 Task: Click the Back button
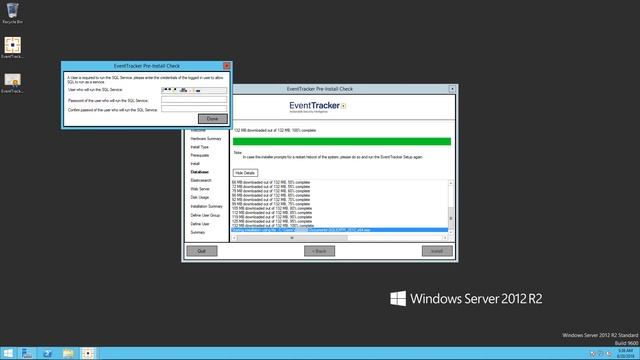pyautogui.click(x=319, y=251)
